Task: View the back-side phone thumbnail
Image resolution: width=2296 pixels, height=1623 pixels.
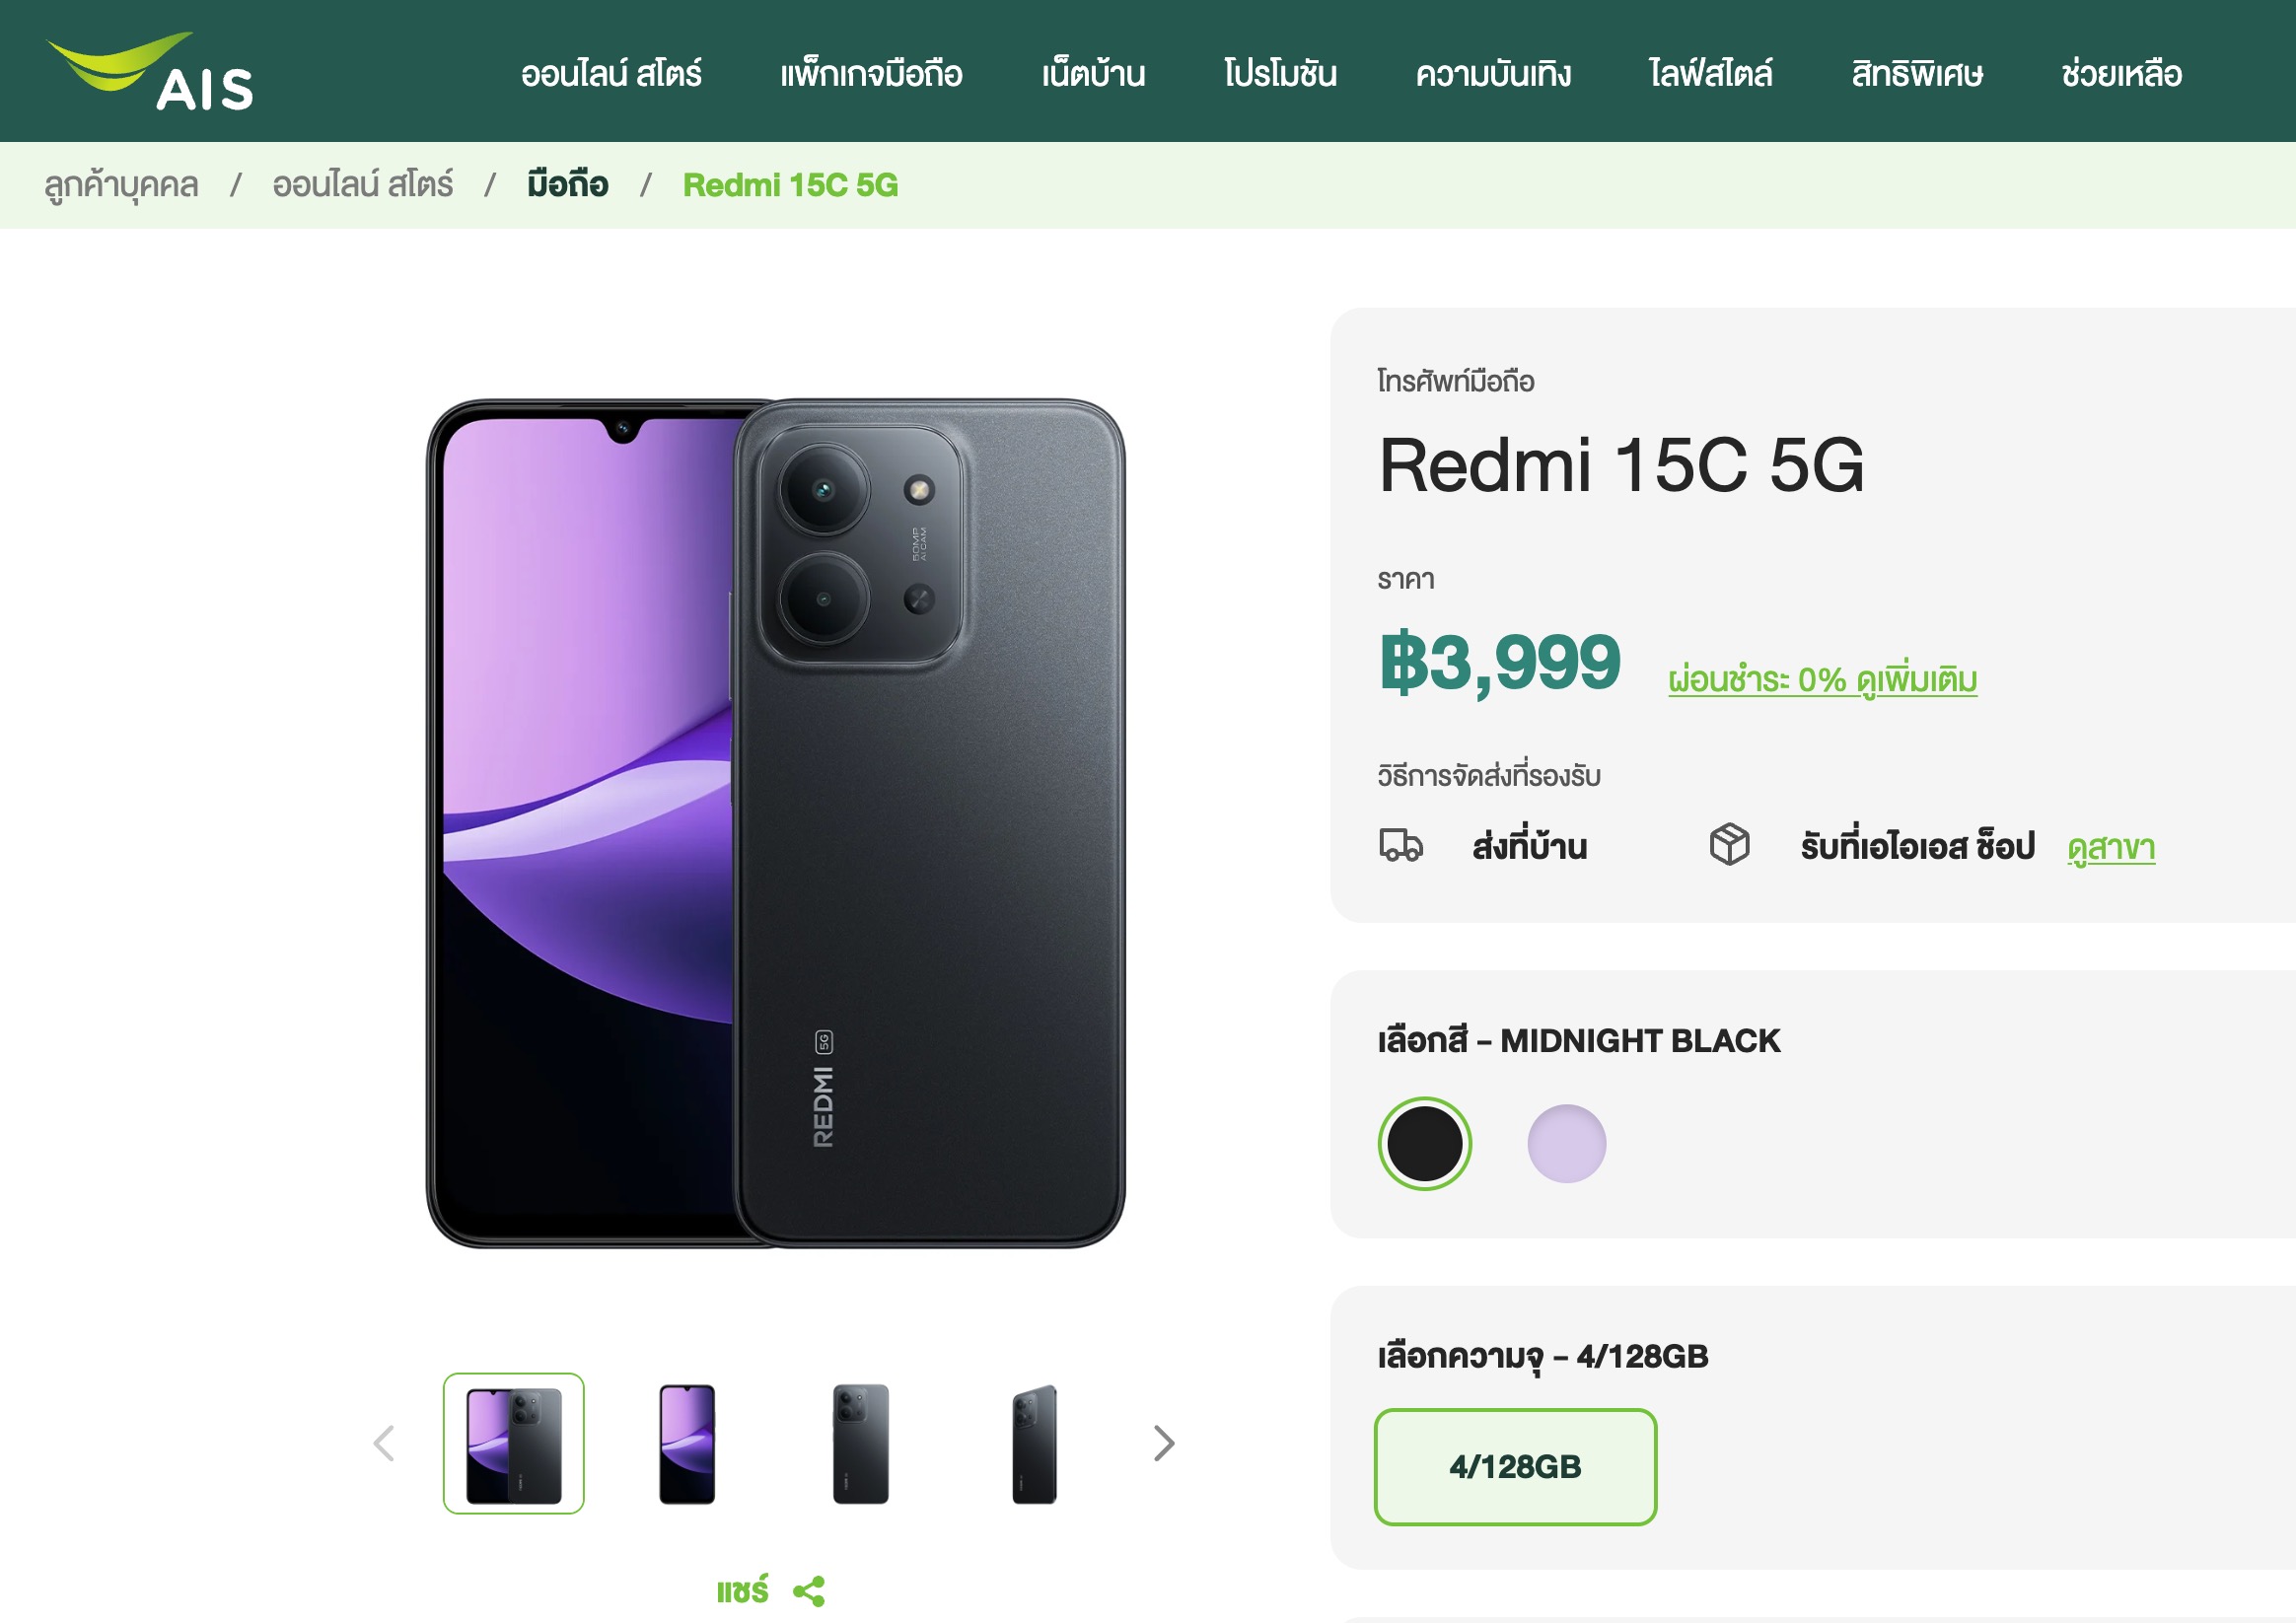Action: coord(860,1443)
